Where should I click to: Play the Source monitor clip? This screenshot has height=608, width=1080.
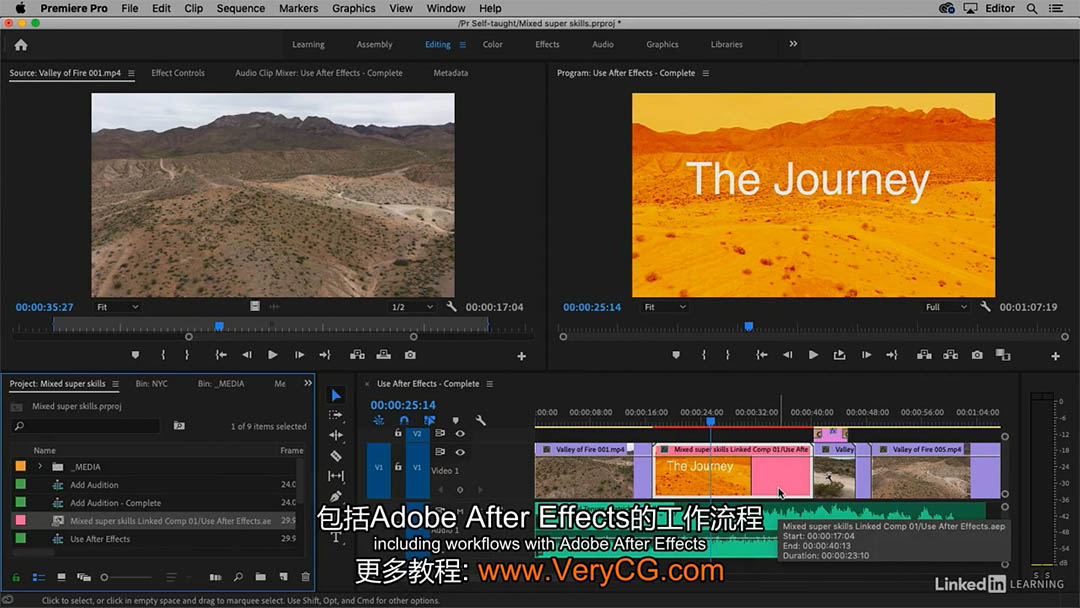273,355
